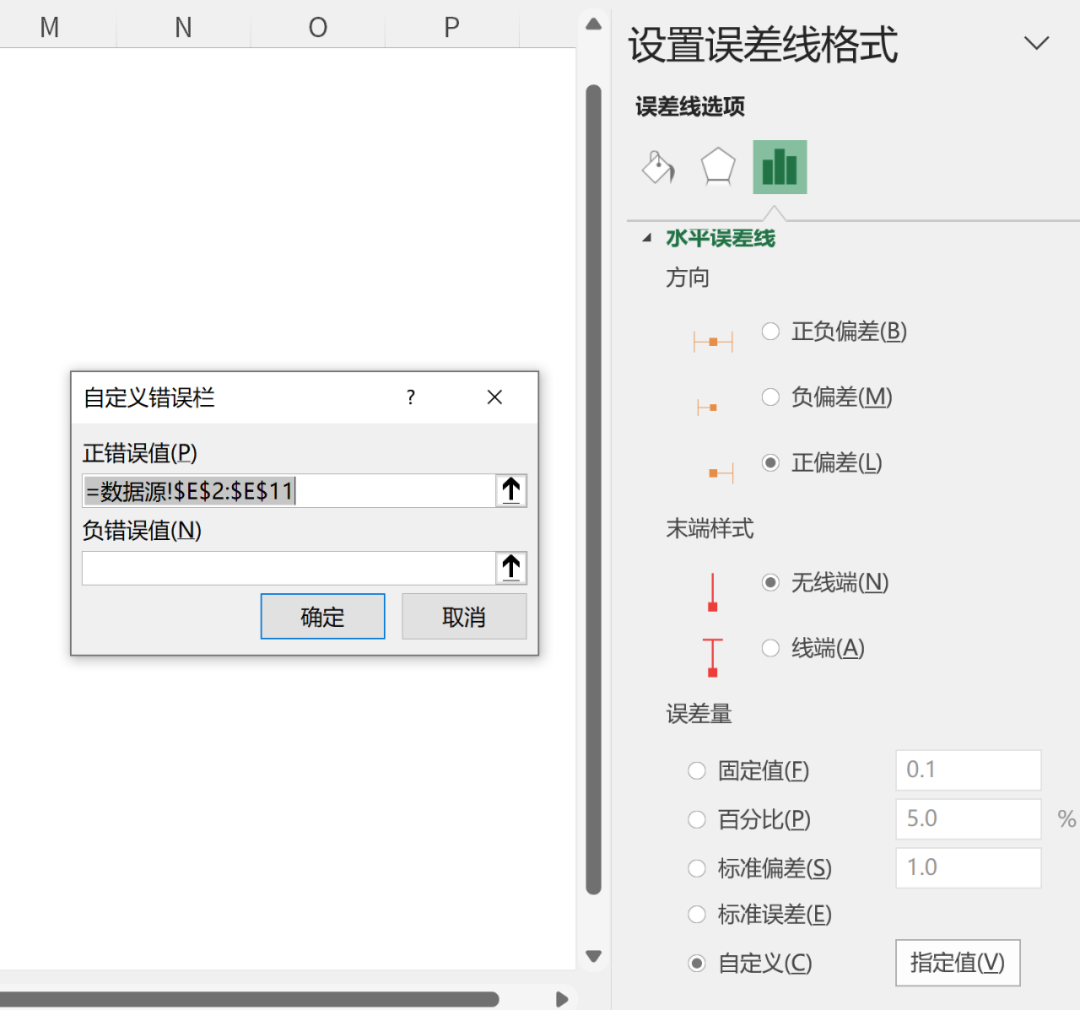1080x1010 pixels.
Task: Open the Effects pentagon tab
Action: tap(718, 167)
